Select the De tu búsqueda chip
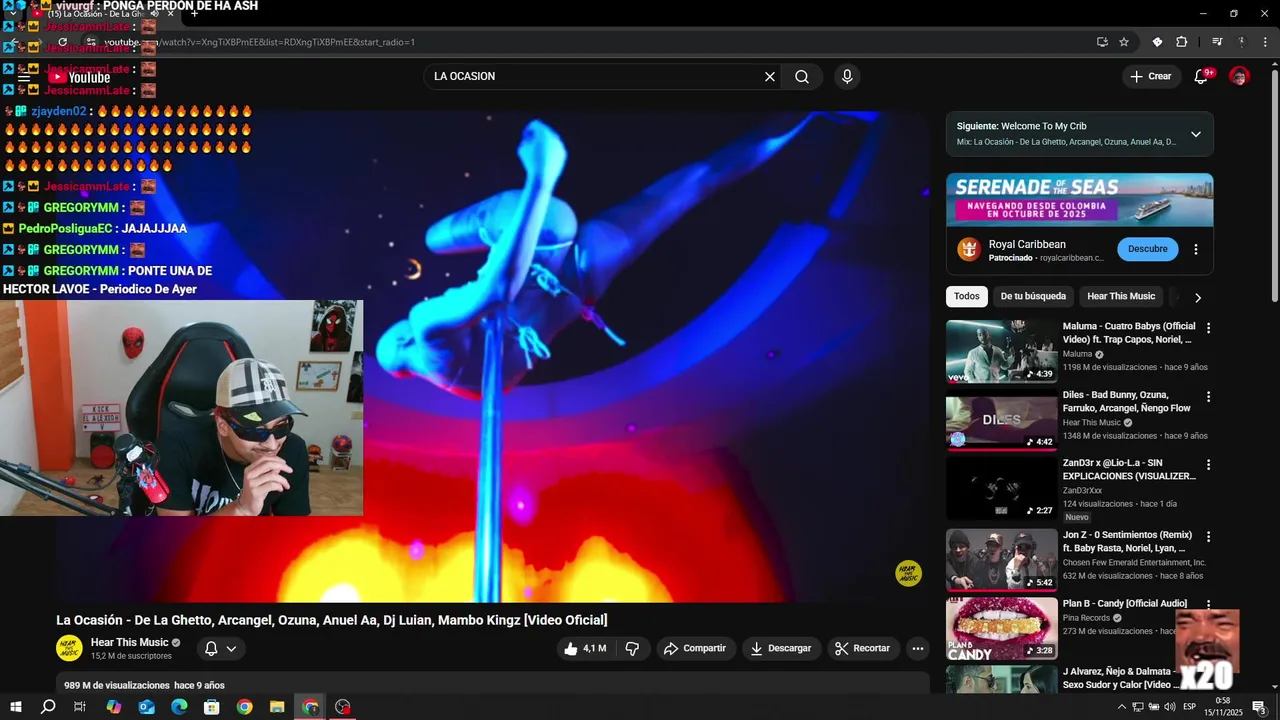 (1033, 296)
